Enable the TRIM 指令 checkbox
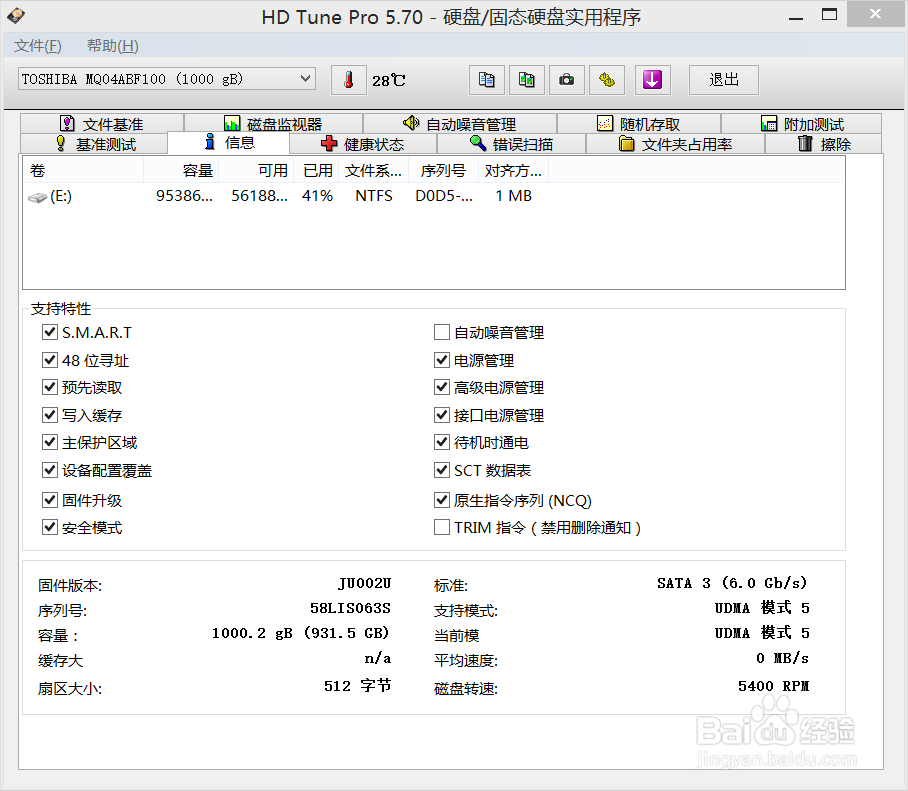Screen dimensions: 908x791 tap(442, 527)
